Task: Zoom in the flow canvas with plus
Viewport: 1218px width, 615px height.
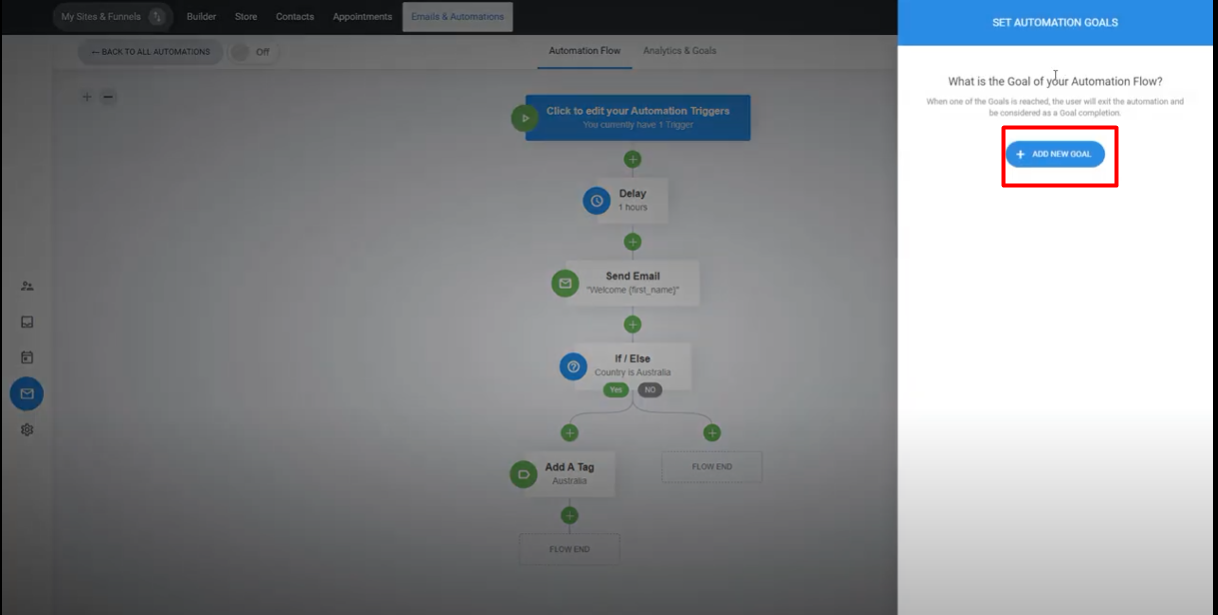Action: coord(87,97)
